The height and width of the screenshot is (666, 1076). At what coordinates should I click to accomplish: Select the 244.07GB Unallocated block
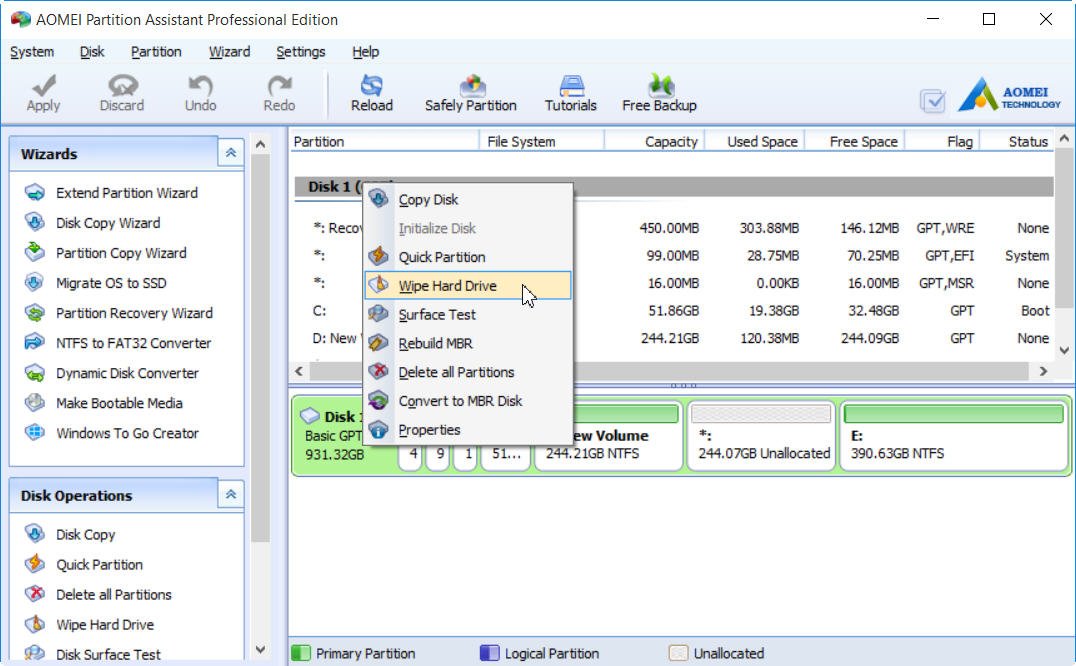[761, 436]
